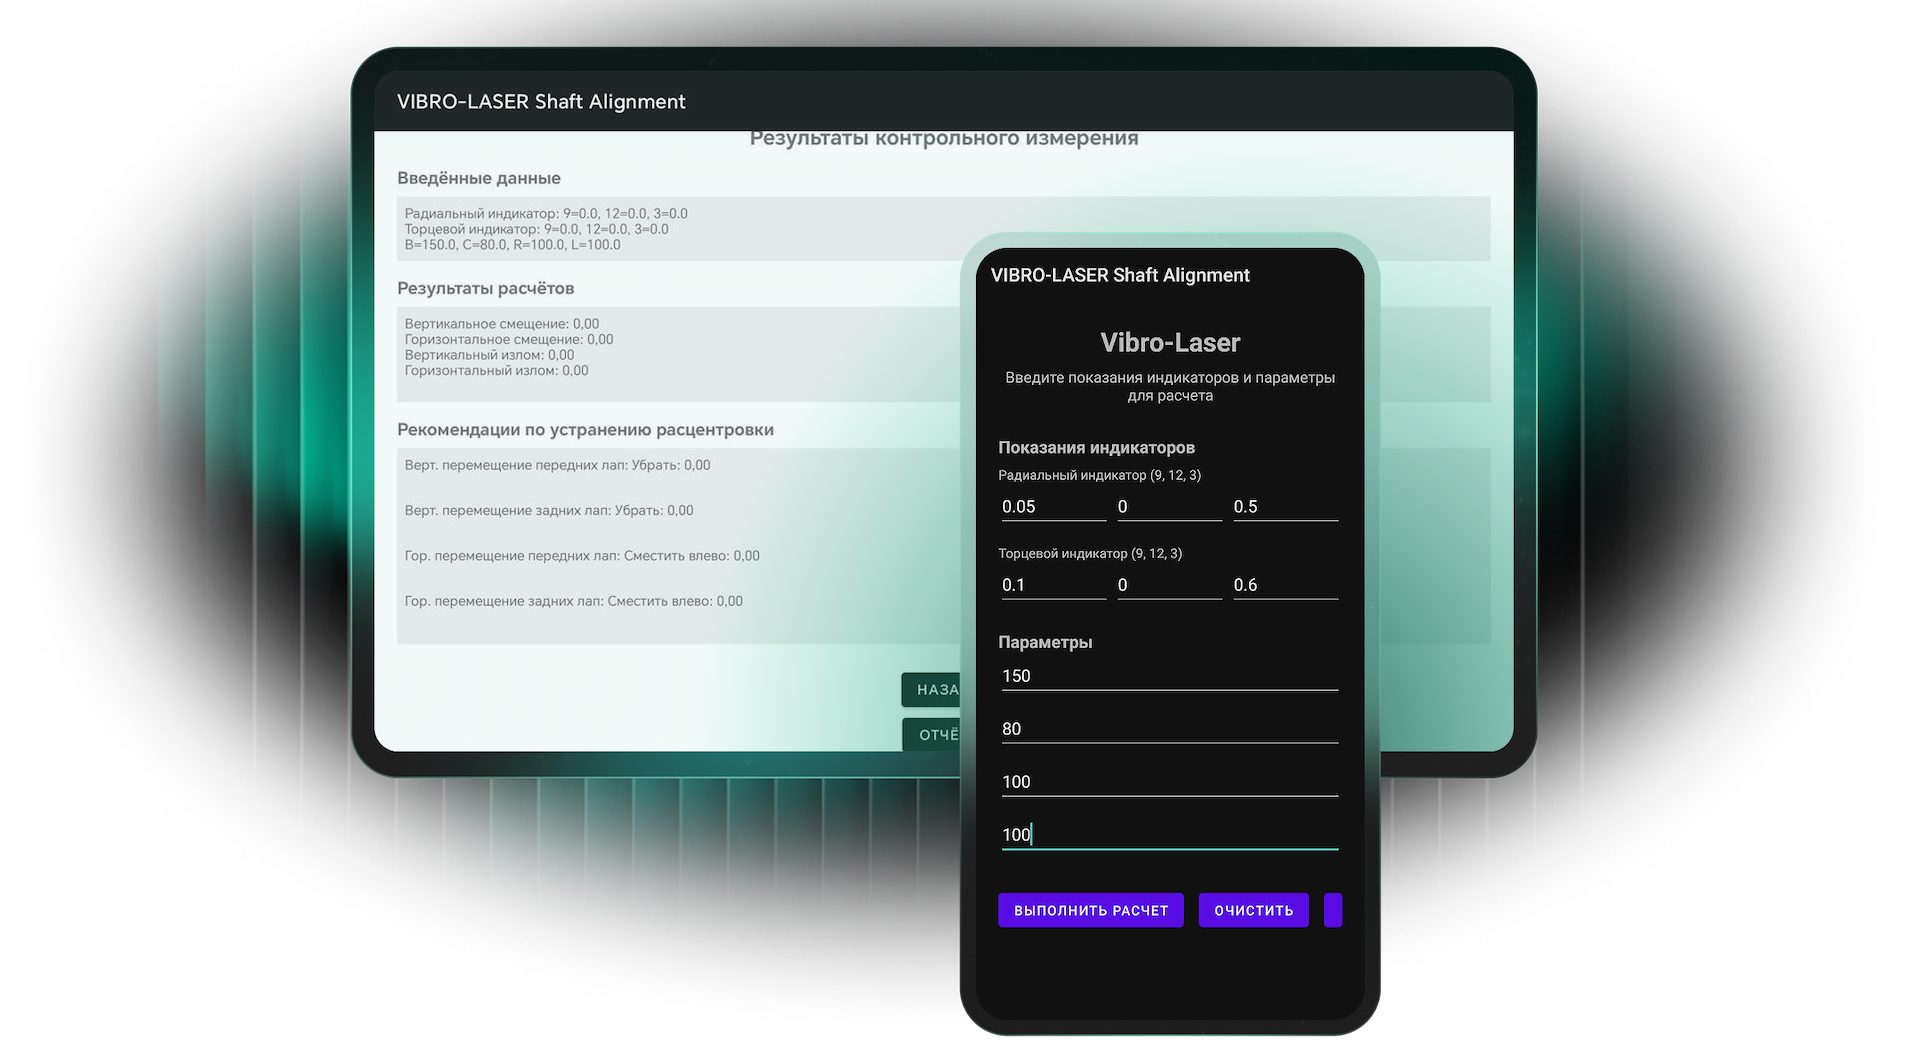Image resolution: width=1920 pixels, height=1042 pixels.
Task: Click the tablet's Радиальный индикатор: 9=0.0 line
Action: tap(546, 213)
